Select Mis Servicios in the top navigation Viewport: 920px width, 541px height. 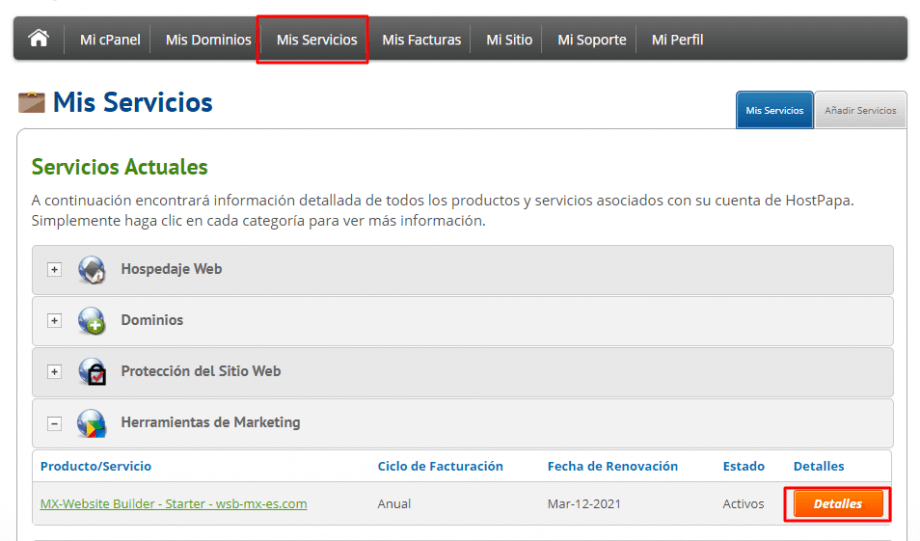[317, 40]
